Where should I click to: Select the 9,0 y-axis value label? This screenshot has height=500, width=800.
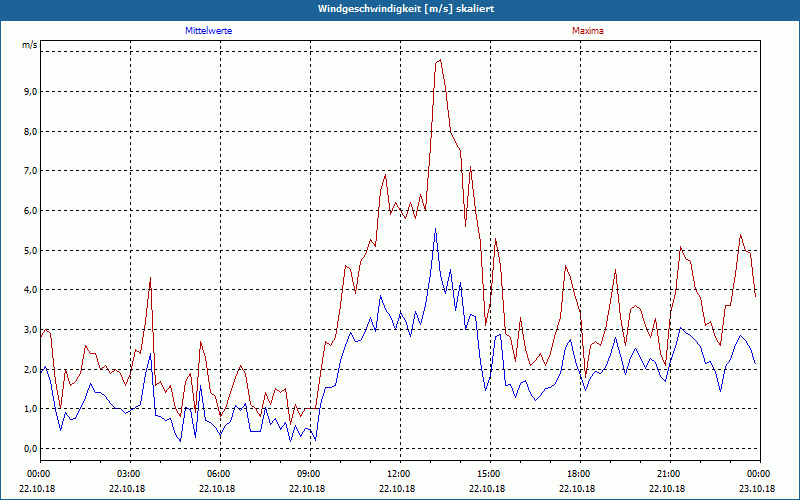pyautogui.click(x=30, y=91)
